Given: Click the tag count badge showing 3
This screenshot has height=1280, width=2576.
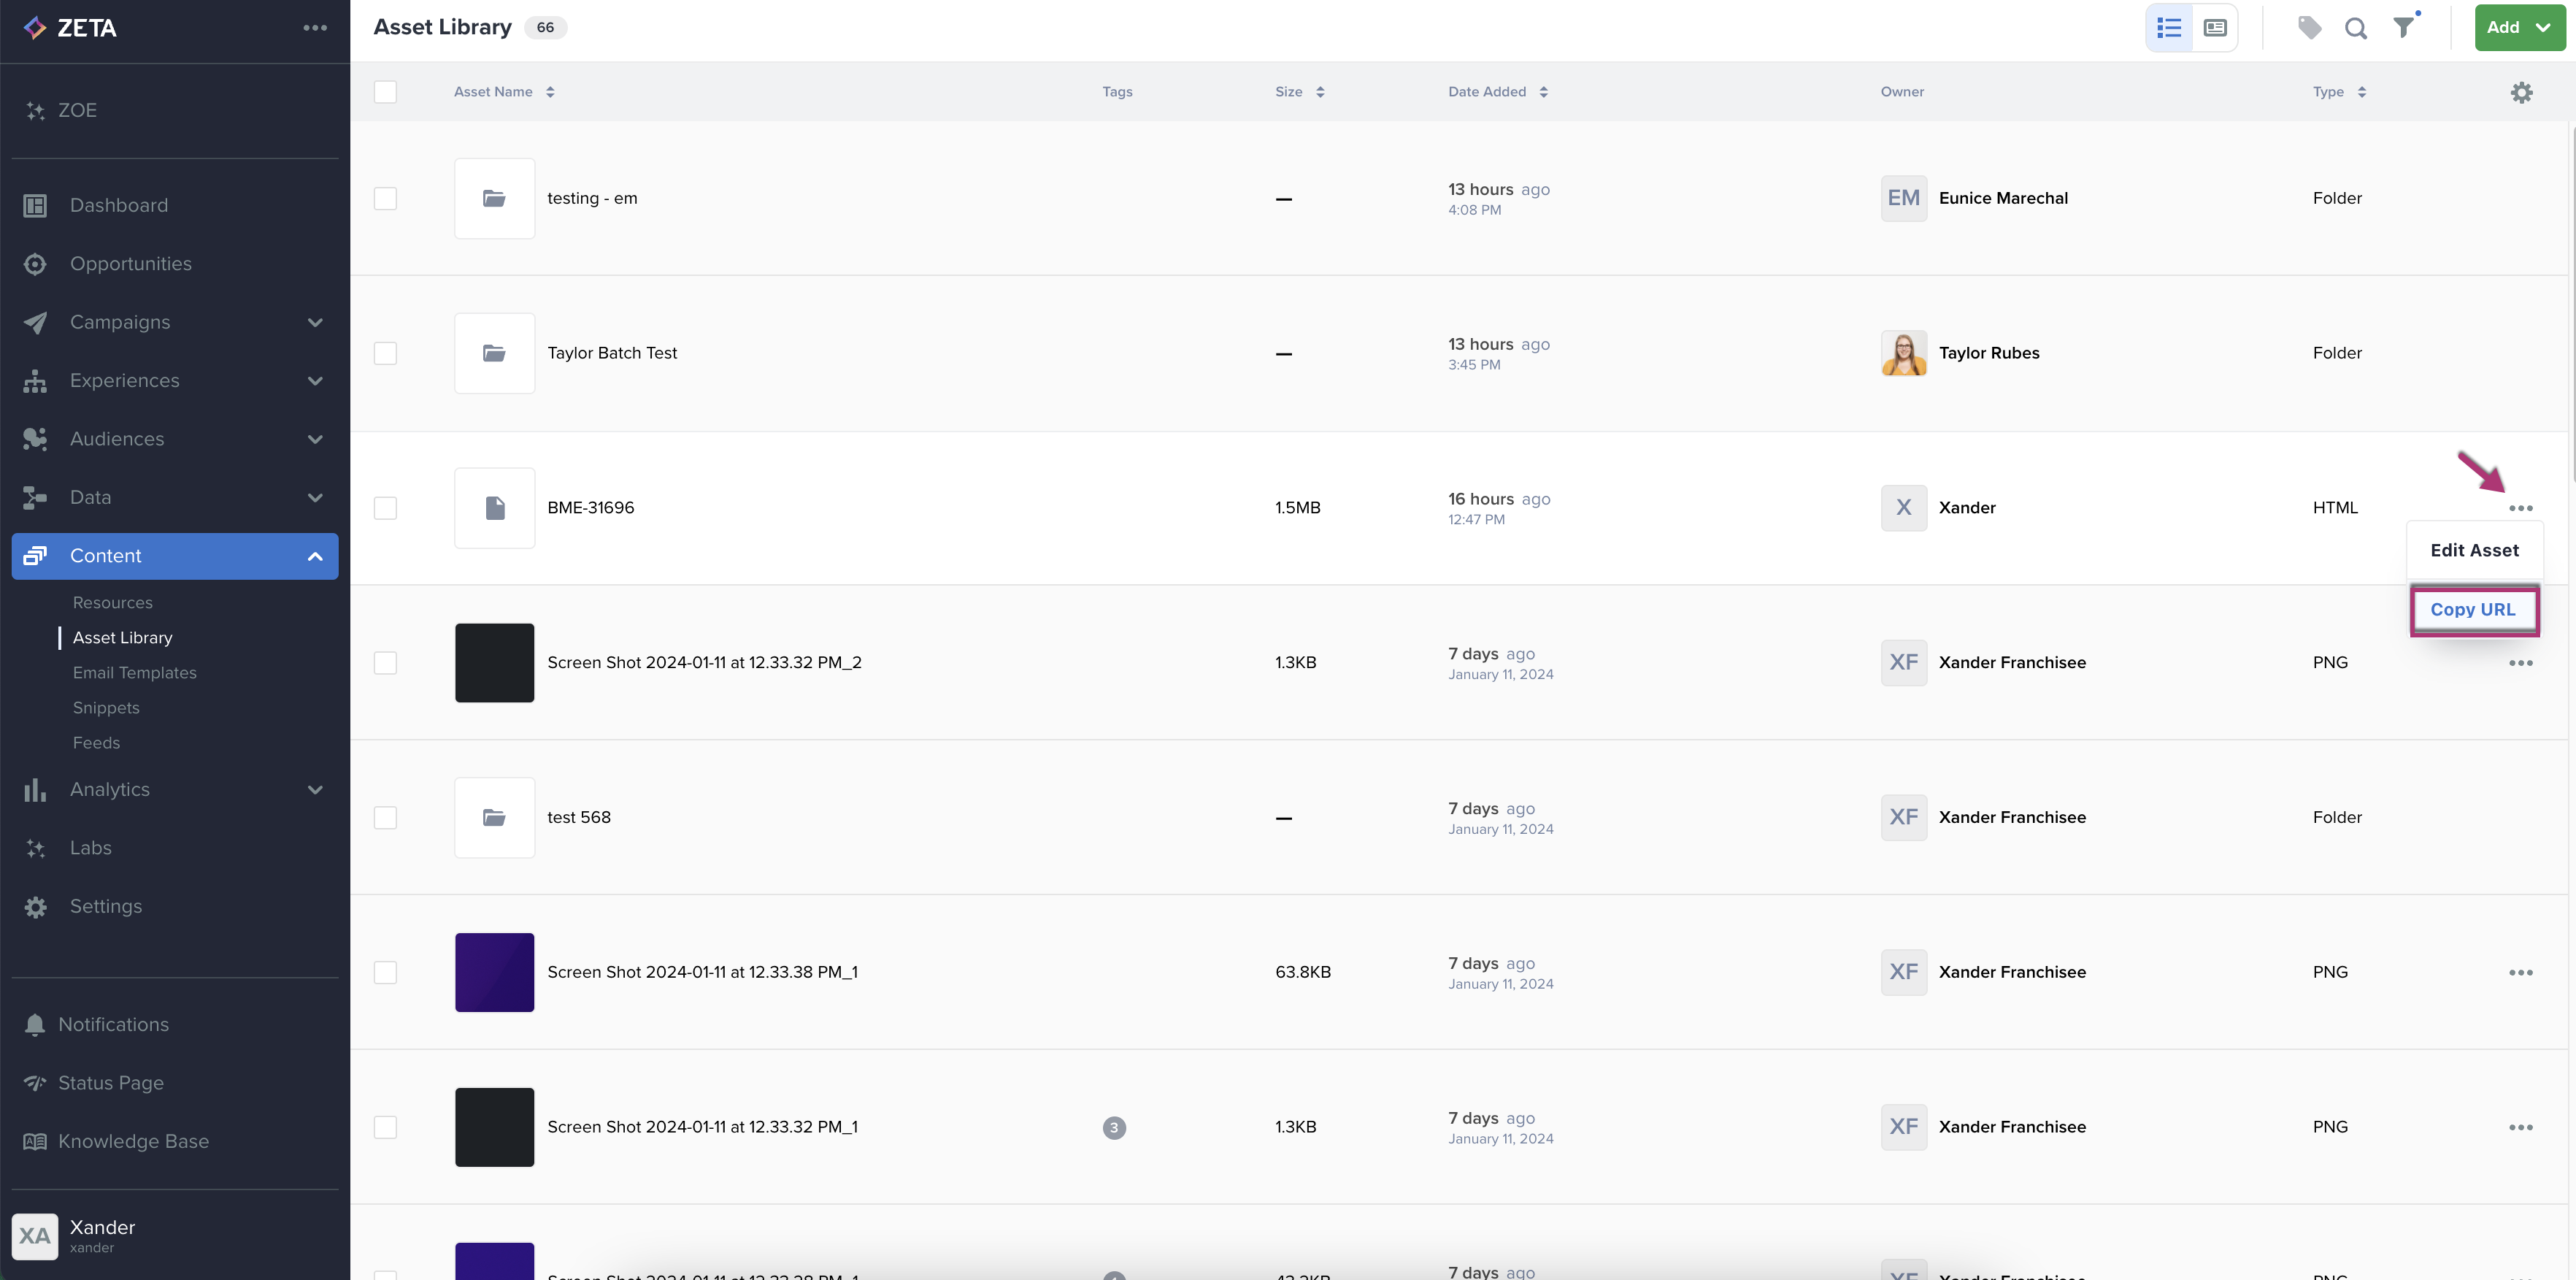Looking at the screenshot, I should pos(1114,1128).
